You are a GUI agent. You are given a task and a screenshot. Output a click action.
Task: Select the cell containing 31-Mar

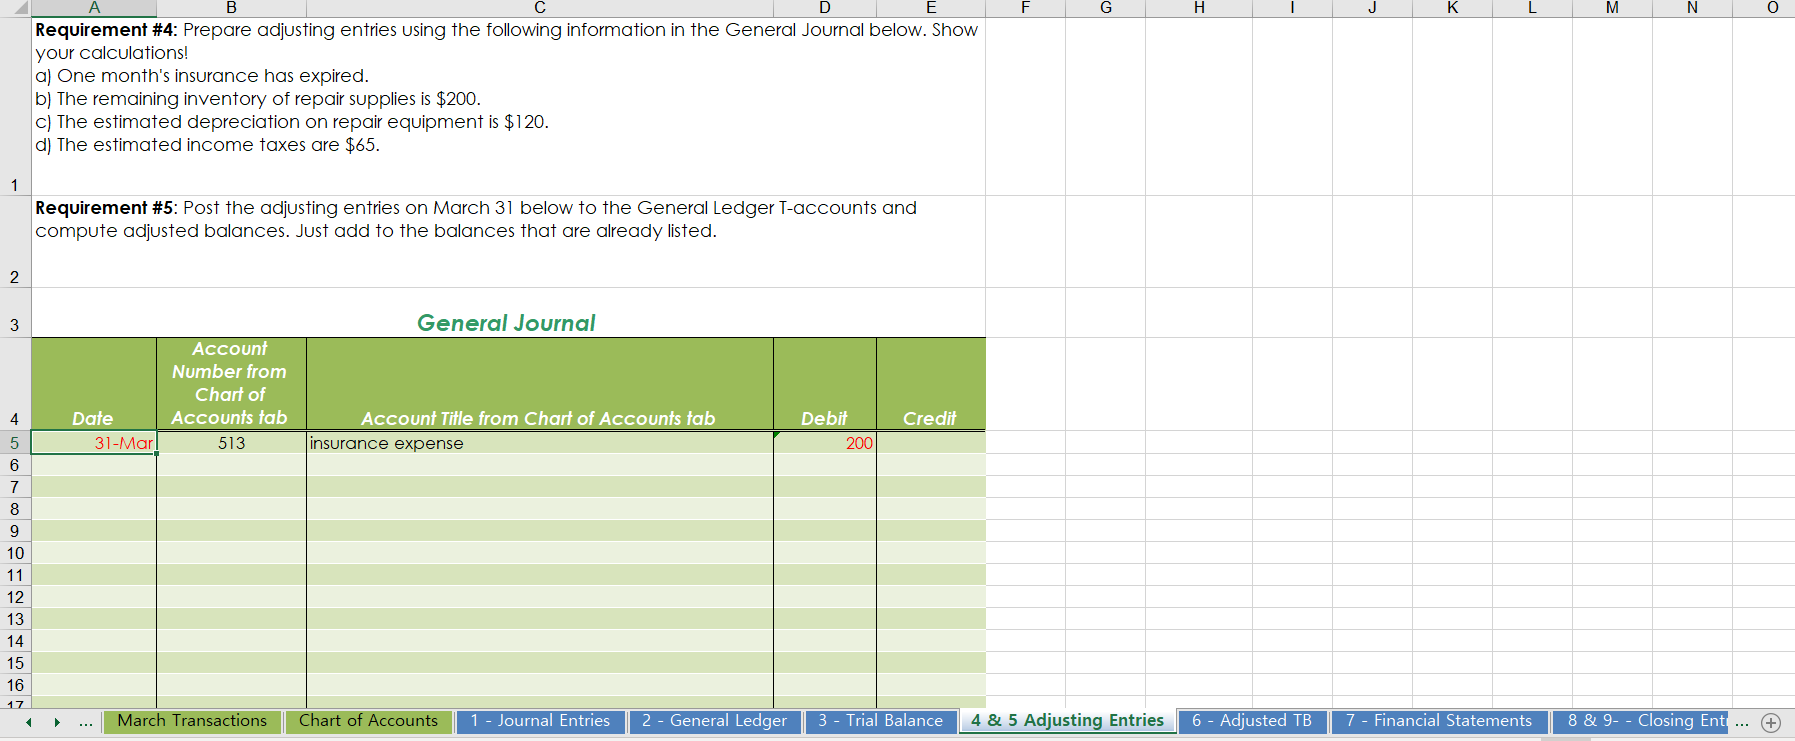[94, 442]
